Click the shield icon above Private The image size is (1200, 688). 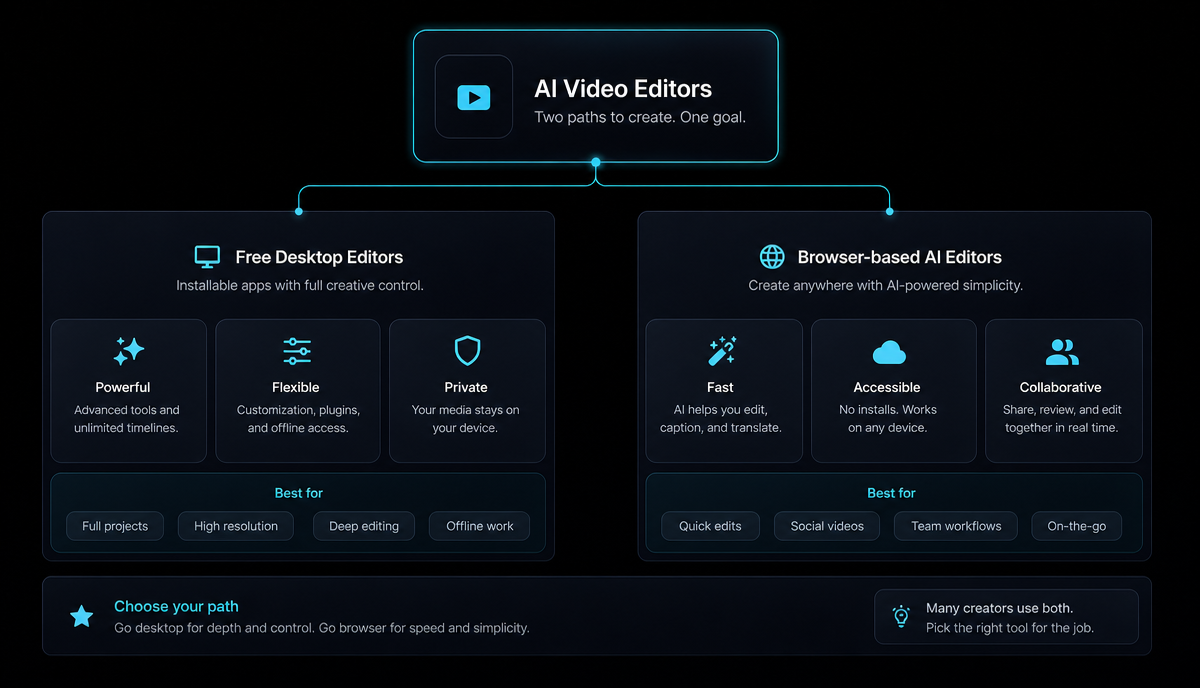click(467, 351)
